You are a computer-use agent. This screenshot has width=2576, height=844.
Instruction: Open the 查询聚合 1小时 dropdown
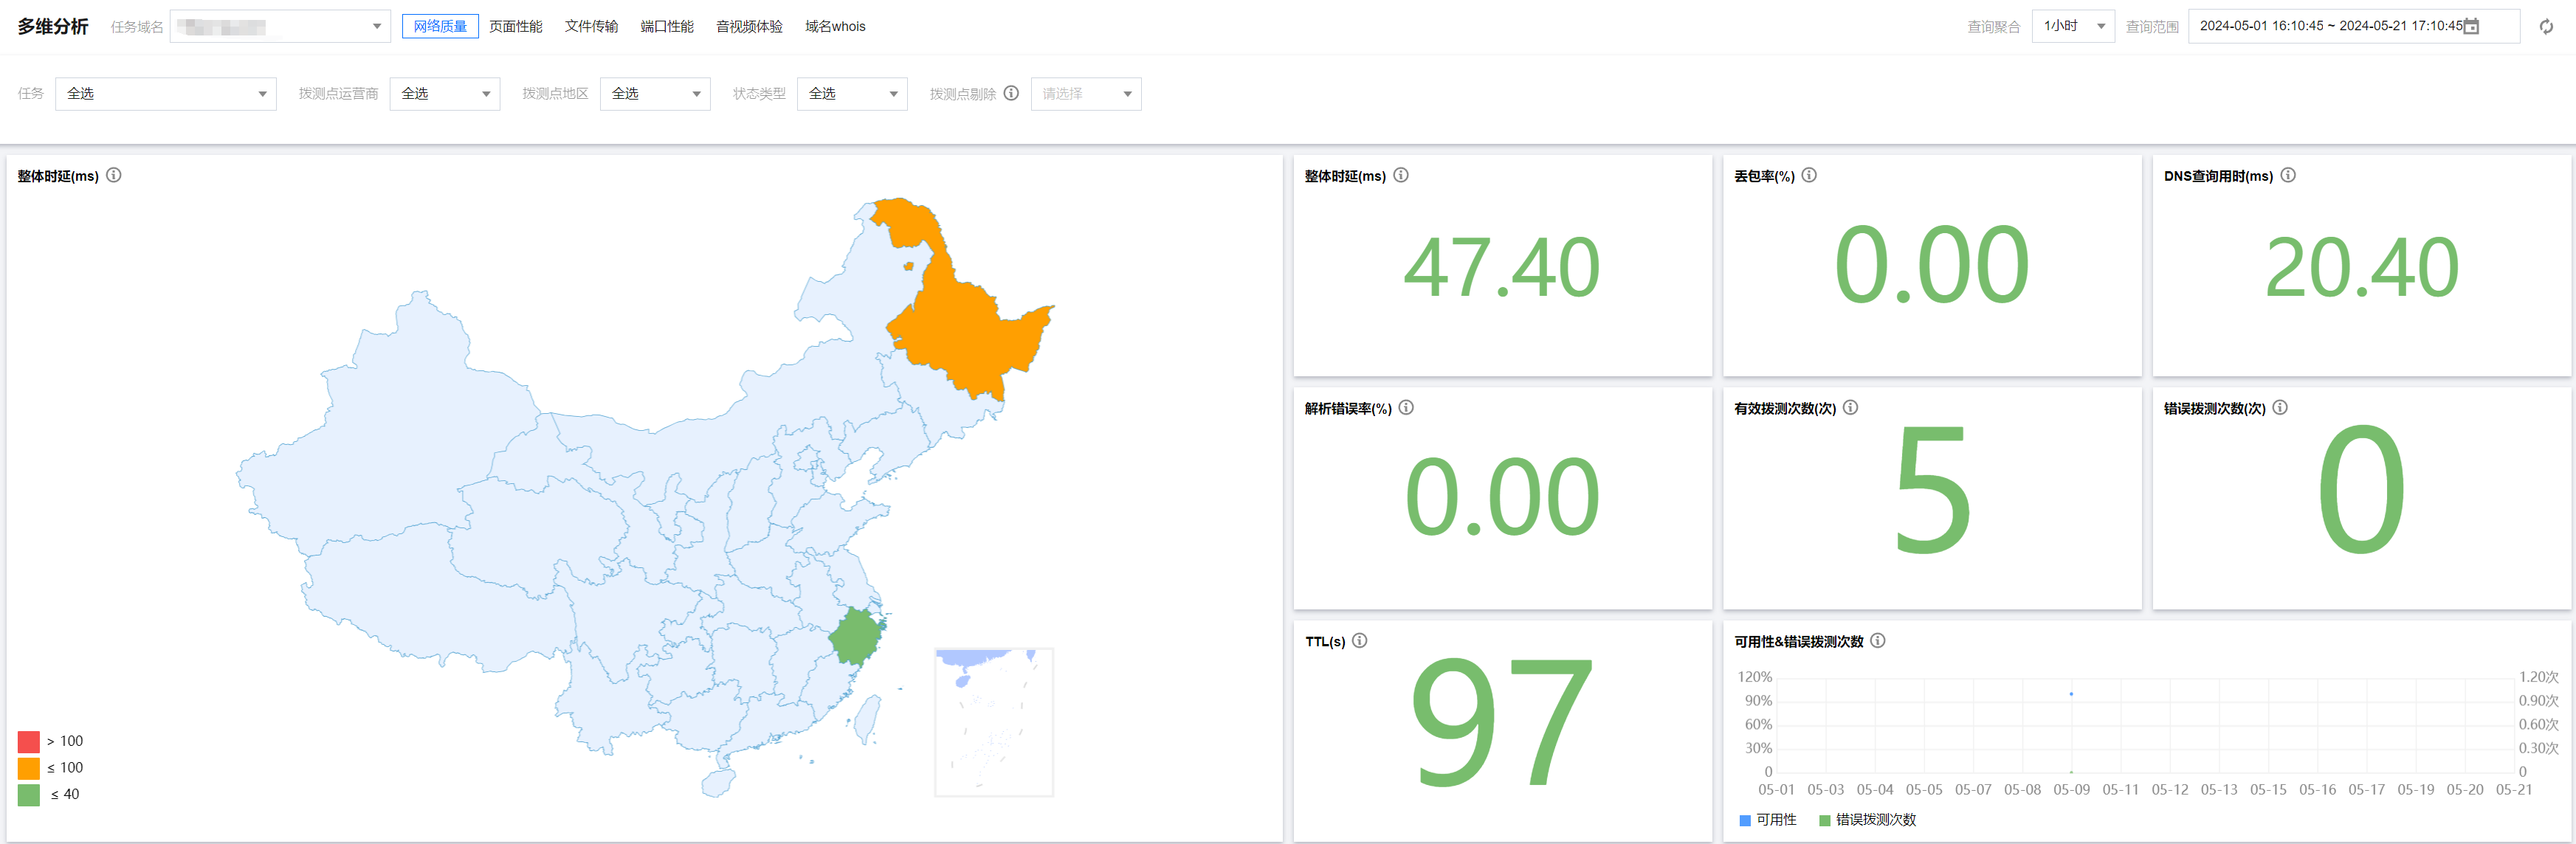click(2073, 27)
